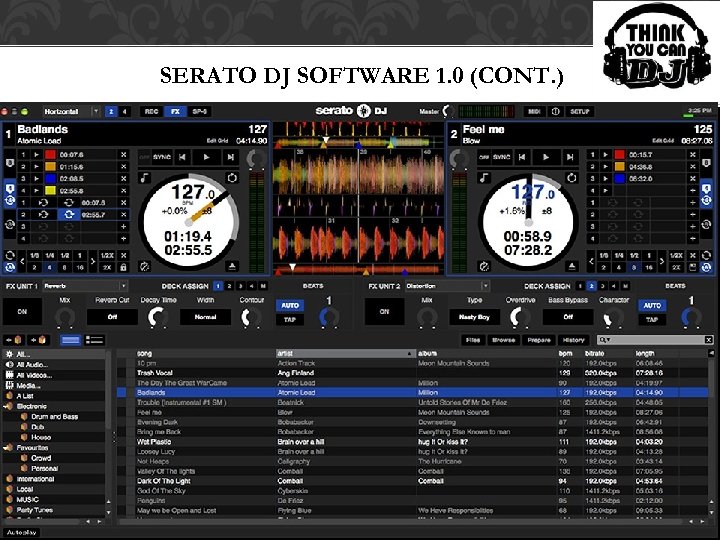Image resolution: width=720 pixels, height=540 pixels.
Task: Open the FX Unit 1 Reverb effect dropdown
Action: tap(85, 286)
